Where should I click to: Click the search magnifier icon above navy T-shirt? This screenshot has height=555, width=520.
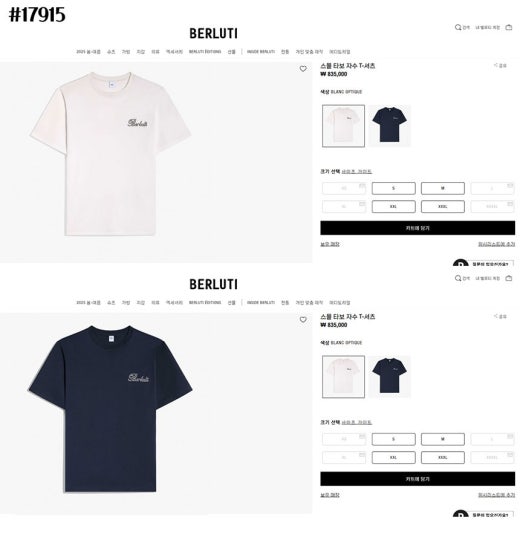coord(458,278)
